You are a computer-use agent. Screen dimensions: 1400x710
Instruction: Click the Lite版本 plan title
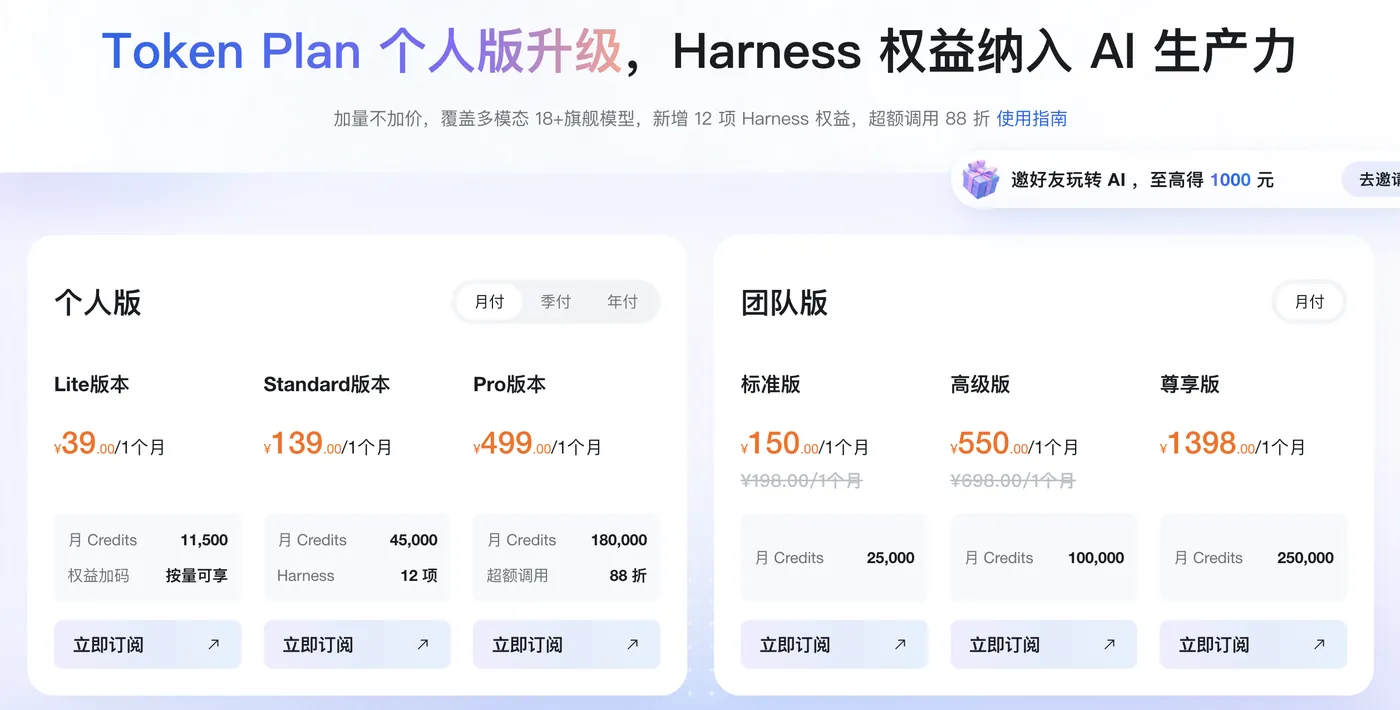point(92,385)
